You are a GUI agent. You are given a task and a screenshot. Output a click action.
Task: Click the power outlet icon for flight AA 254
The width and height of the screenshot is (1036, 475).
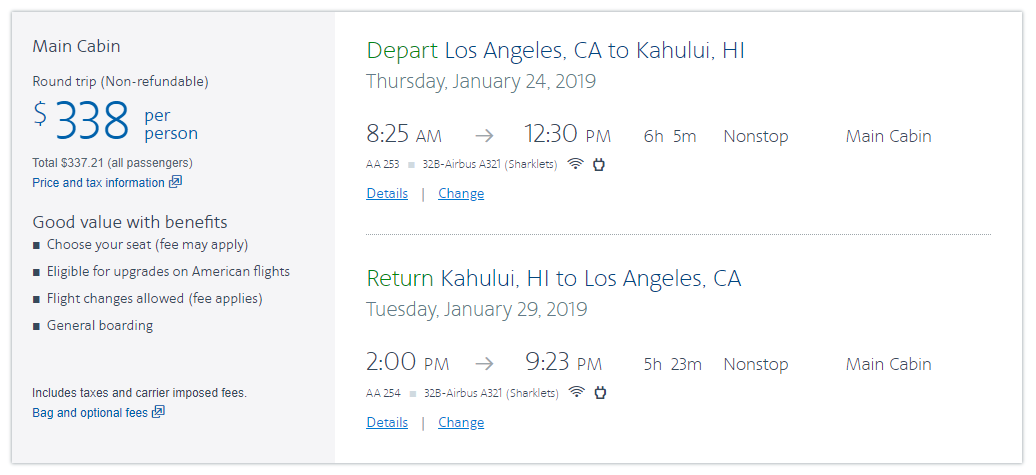[599, 392]
